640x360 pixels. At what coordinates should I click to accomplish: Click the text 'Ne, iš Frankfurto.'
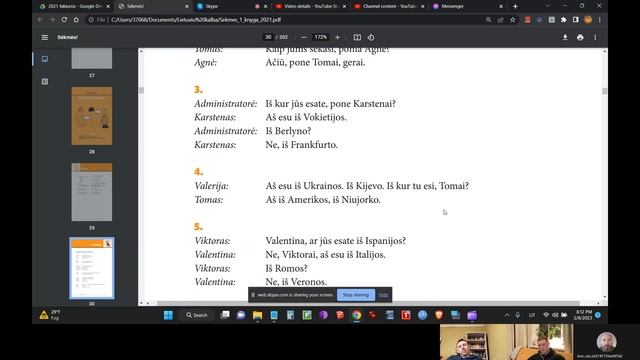302,145
